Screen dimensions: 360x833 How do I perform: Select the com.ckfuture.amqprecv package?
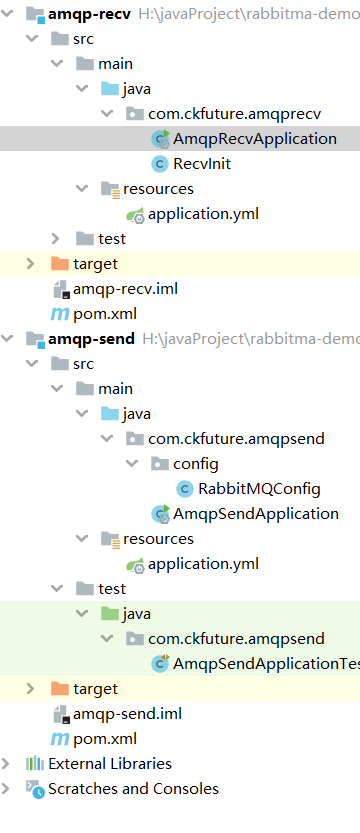click(234, 114)
